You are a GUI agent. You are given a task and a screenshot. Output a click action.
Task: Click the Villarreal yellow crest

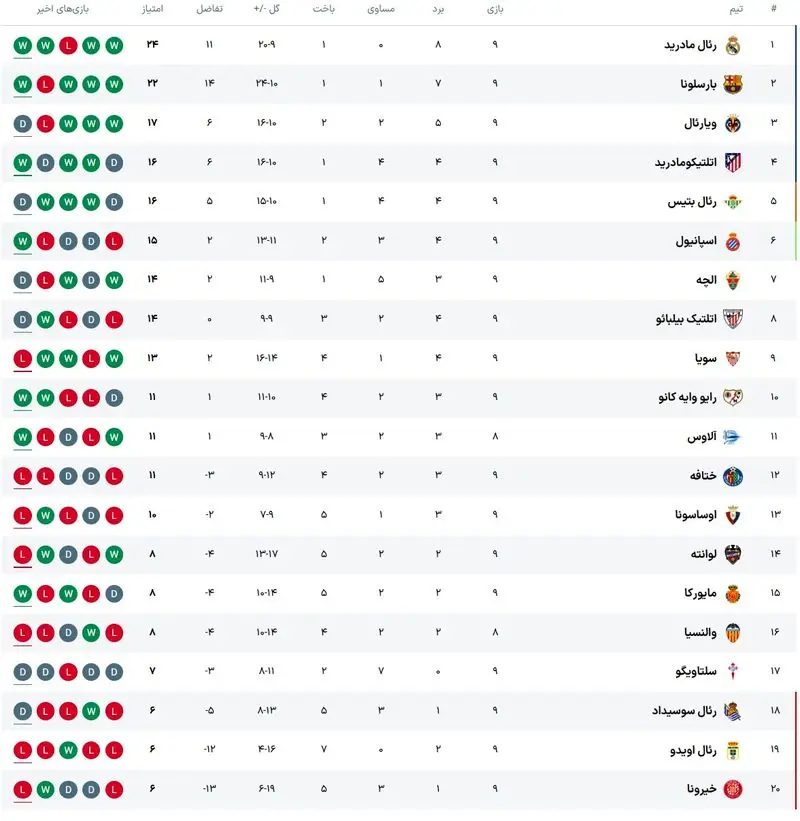point(733,123)
